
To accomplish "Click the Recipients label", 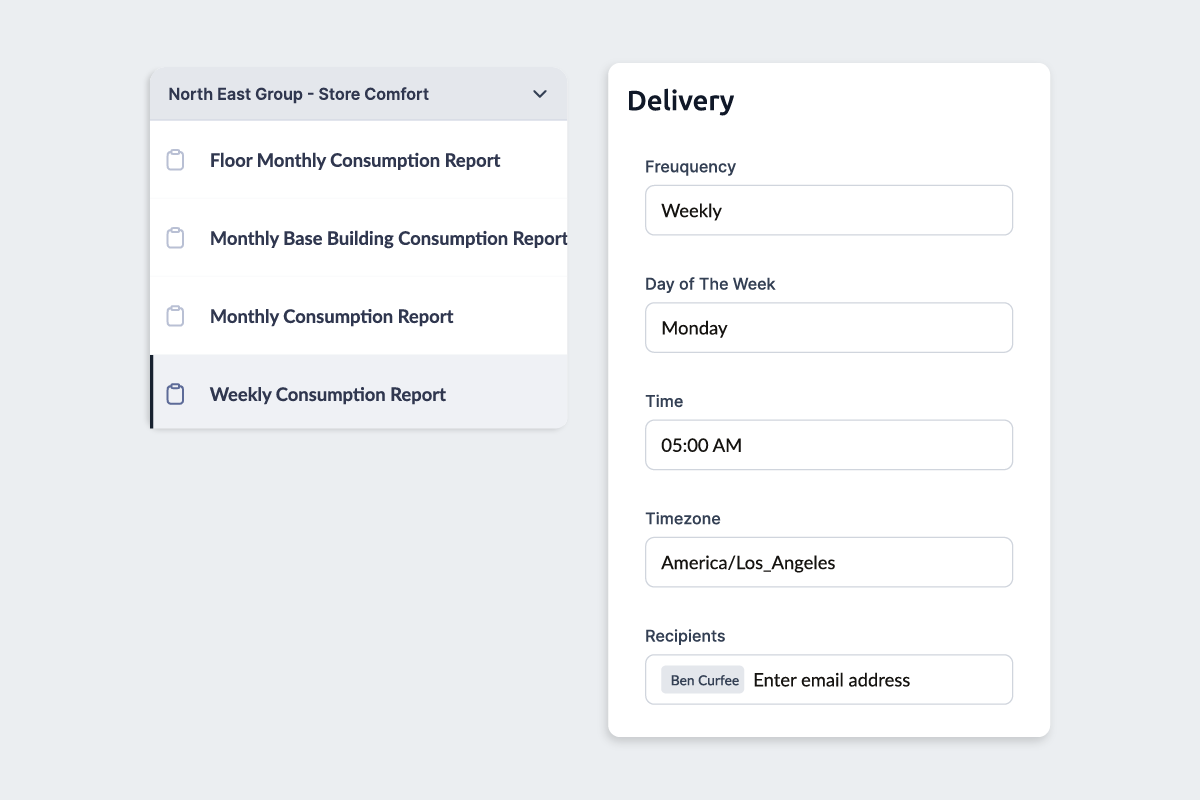I will [x=685, y=636].
